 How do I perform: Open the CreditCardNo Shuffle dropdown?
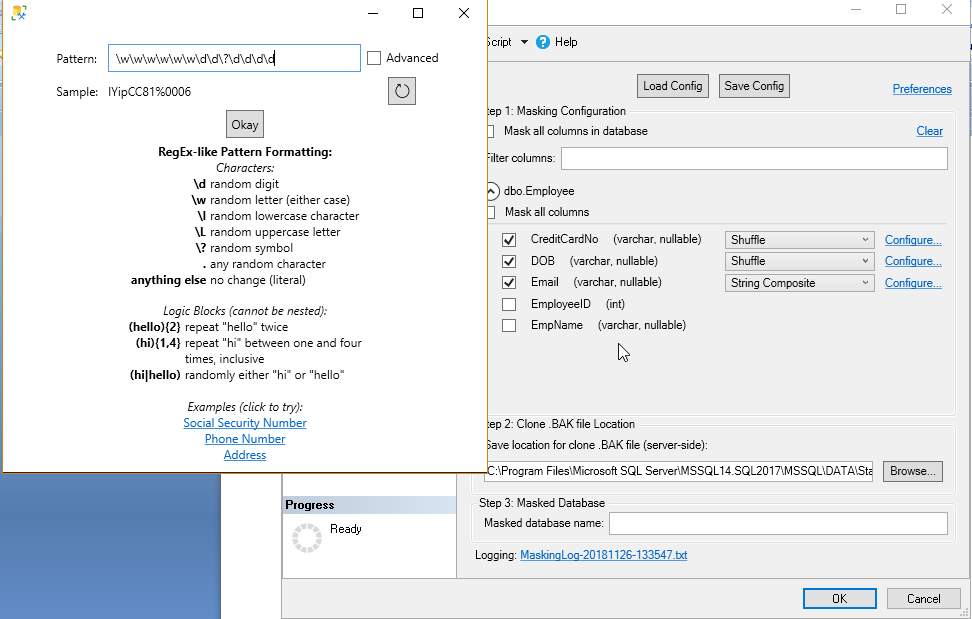point(800,240)
